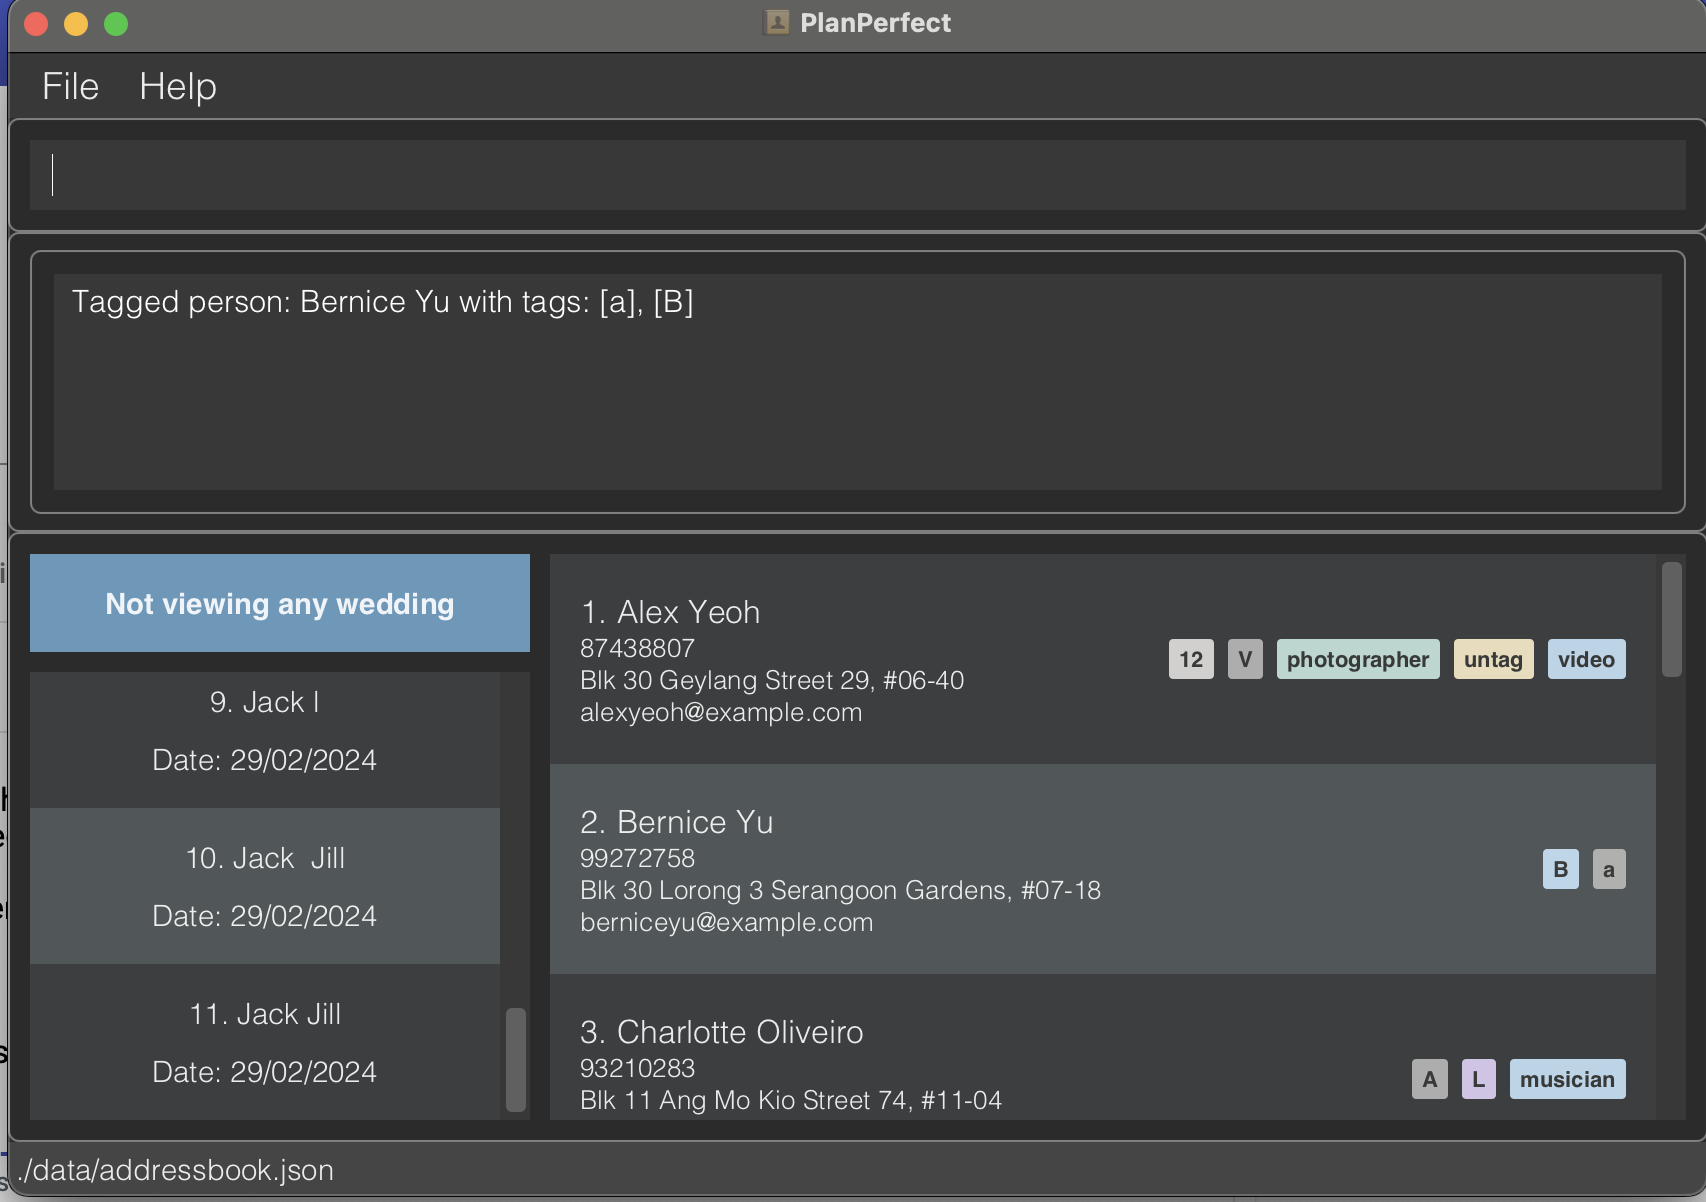The image size is (1706, 1202).
Task: Click date 29/02/2024 under wedding 9
Action: 265,760
